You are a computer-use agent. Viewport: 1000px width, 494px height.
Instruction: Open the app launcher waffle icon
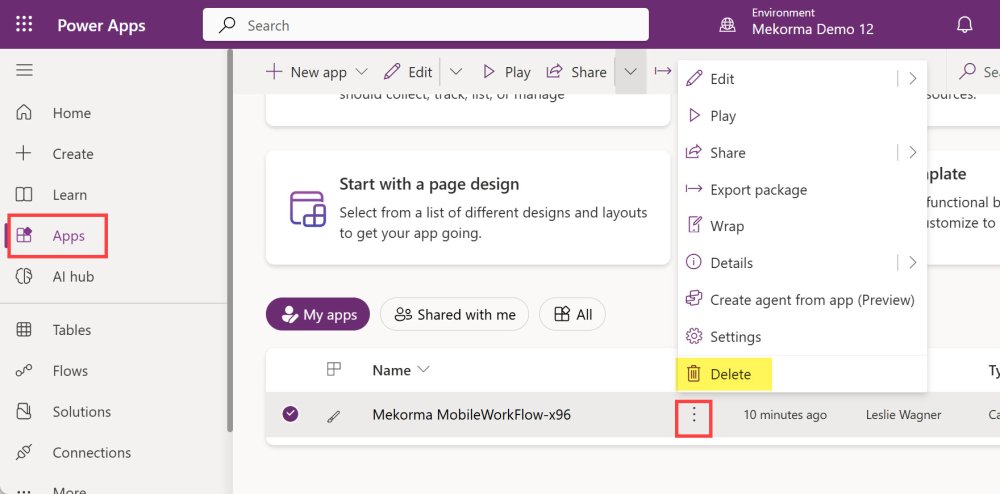click(24, 25)
